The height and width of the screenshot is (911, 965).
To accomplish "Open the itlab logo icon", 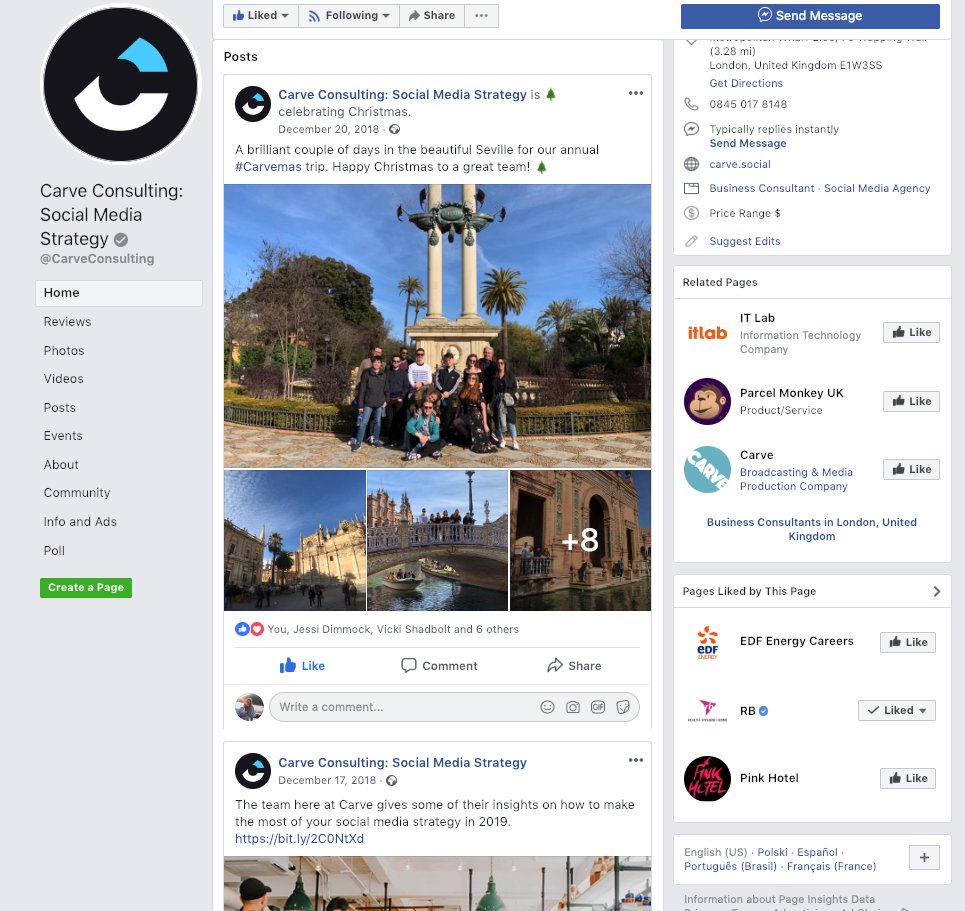I will [707, 333].
